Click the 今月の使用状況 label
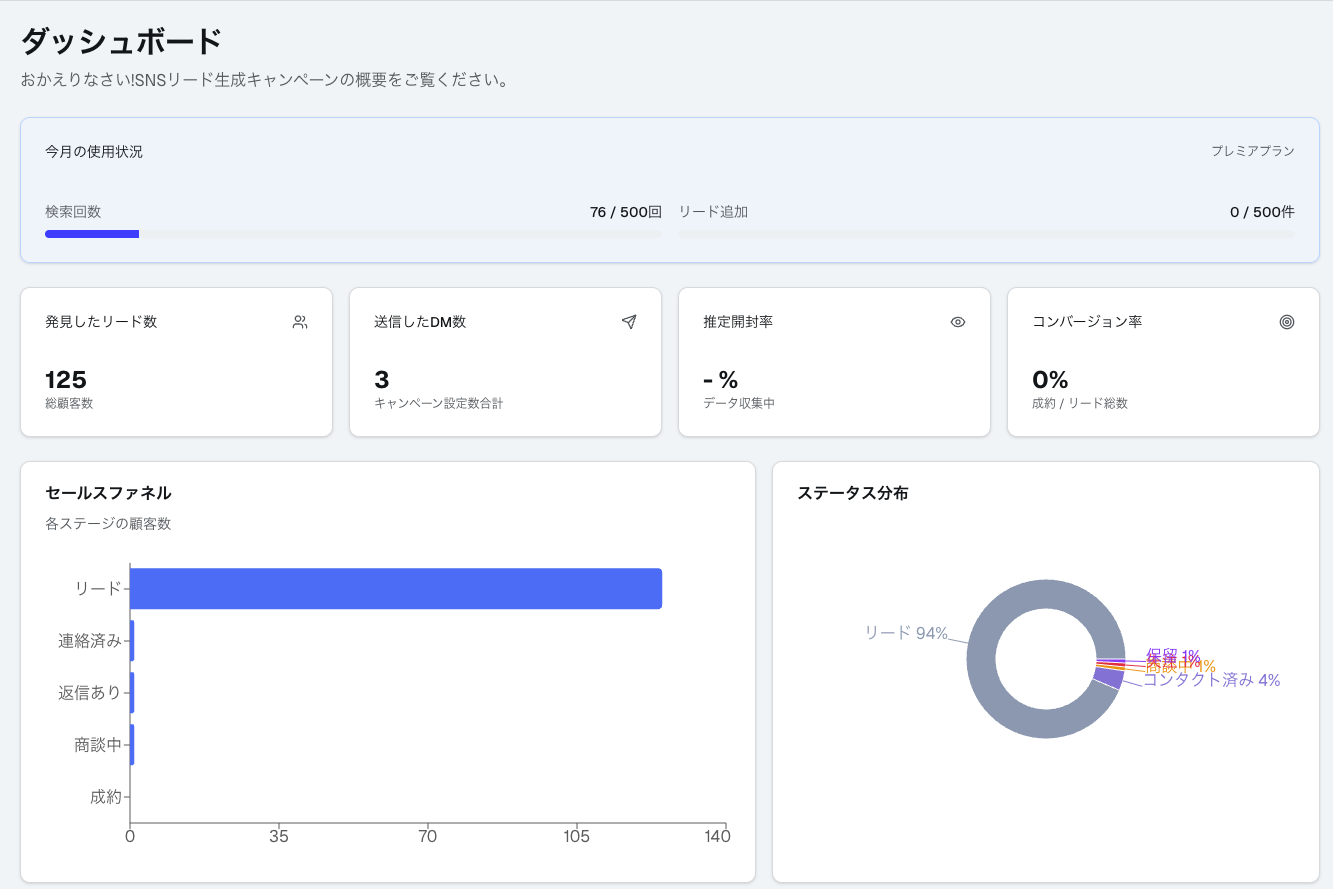The height and width of the screenshot is (889, 1333). click(94, 152)
